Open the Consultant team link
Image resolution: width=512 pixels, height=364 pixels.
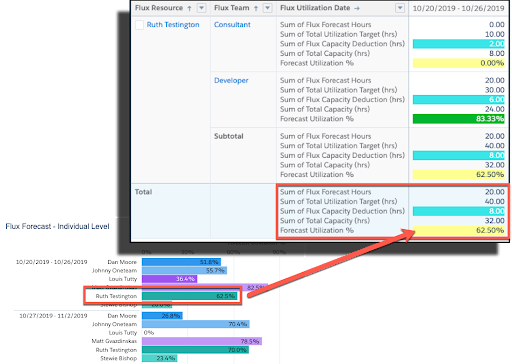232,25
